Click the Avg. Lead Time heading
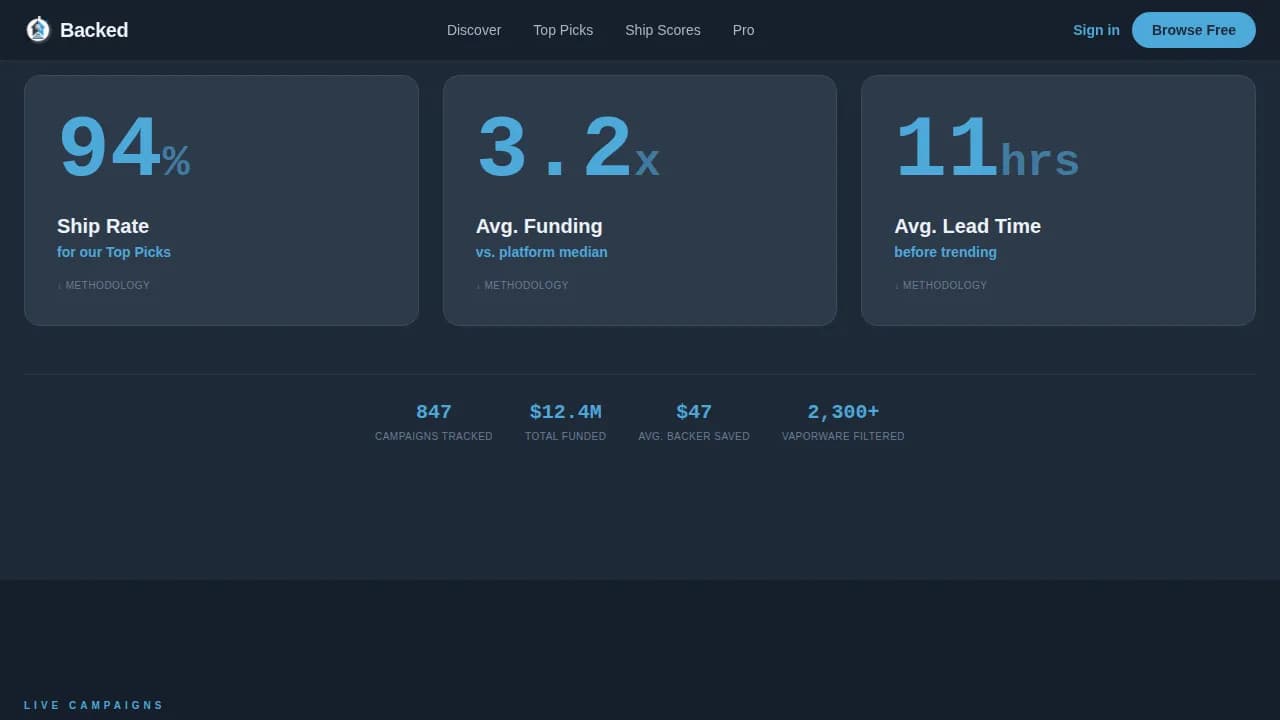Image resolution: width=1280 pixels, height=720 pixels. click(967, 226)
